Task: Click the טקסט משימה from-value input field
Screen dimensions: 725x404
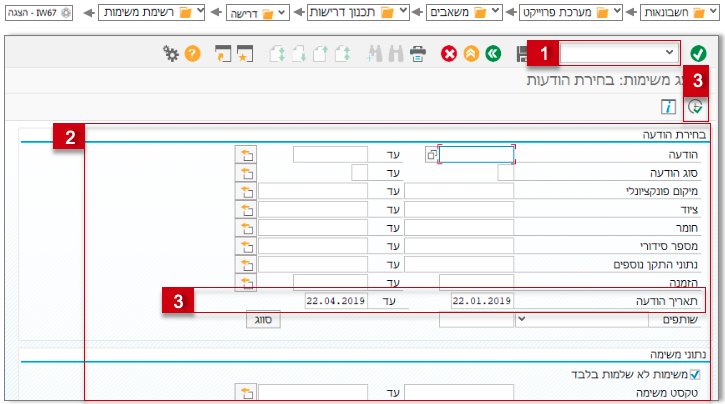Action: (459, 392)
